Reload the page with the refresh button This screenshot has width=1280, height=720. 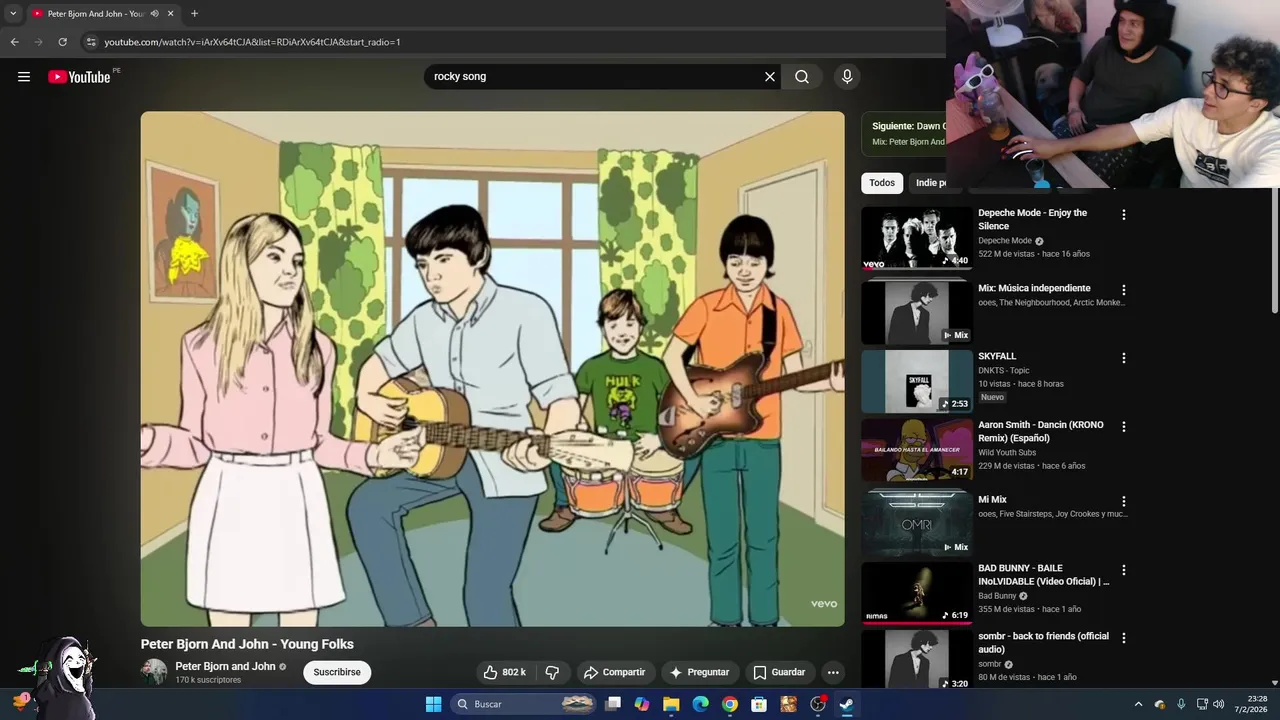pos(62,42)
